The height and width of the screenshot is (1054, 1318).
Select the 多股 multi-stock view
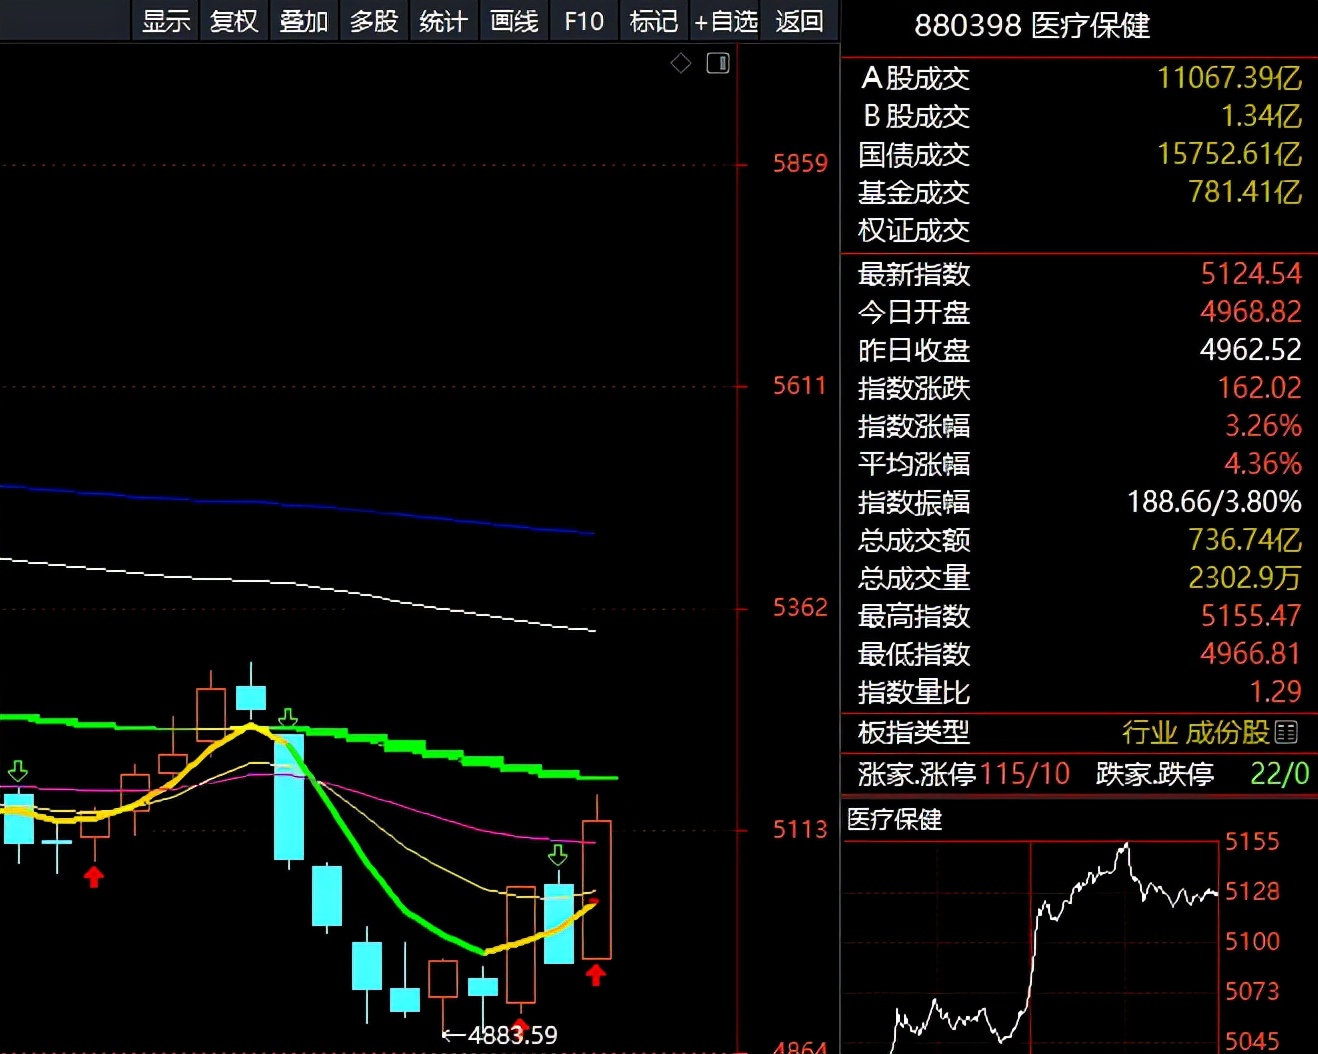[x=374, y=21]
